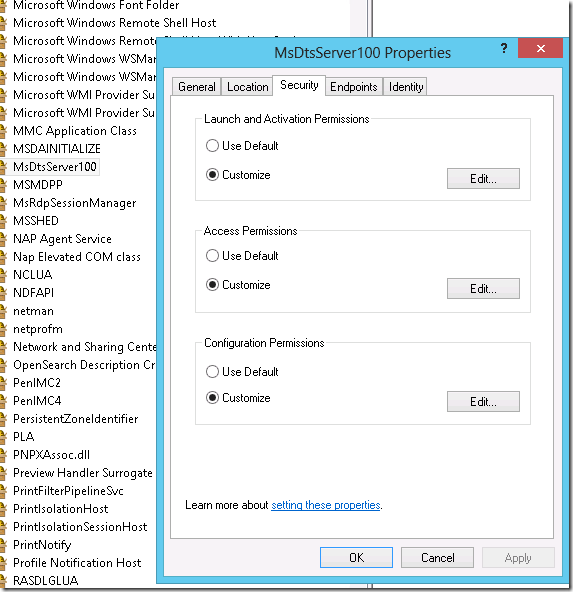Select the PrintIsolationSessionHost entry
This screenshot has height=592, width=573.
(x=80, y=527)
